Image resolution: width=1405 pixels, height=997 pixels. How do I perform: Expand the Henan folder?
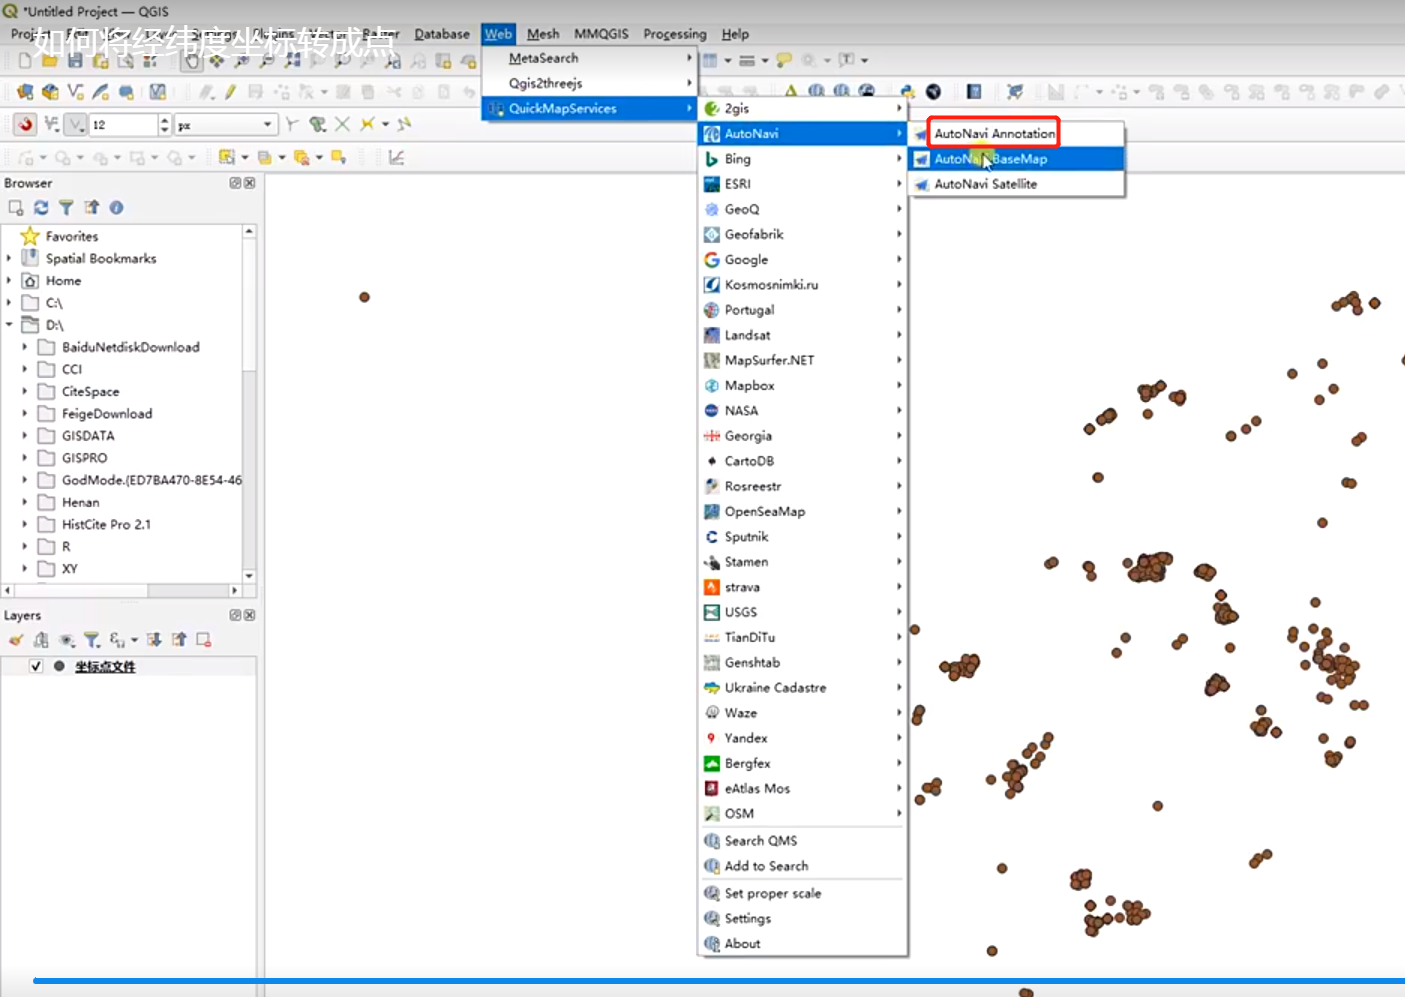pos(25,502)
